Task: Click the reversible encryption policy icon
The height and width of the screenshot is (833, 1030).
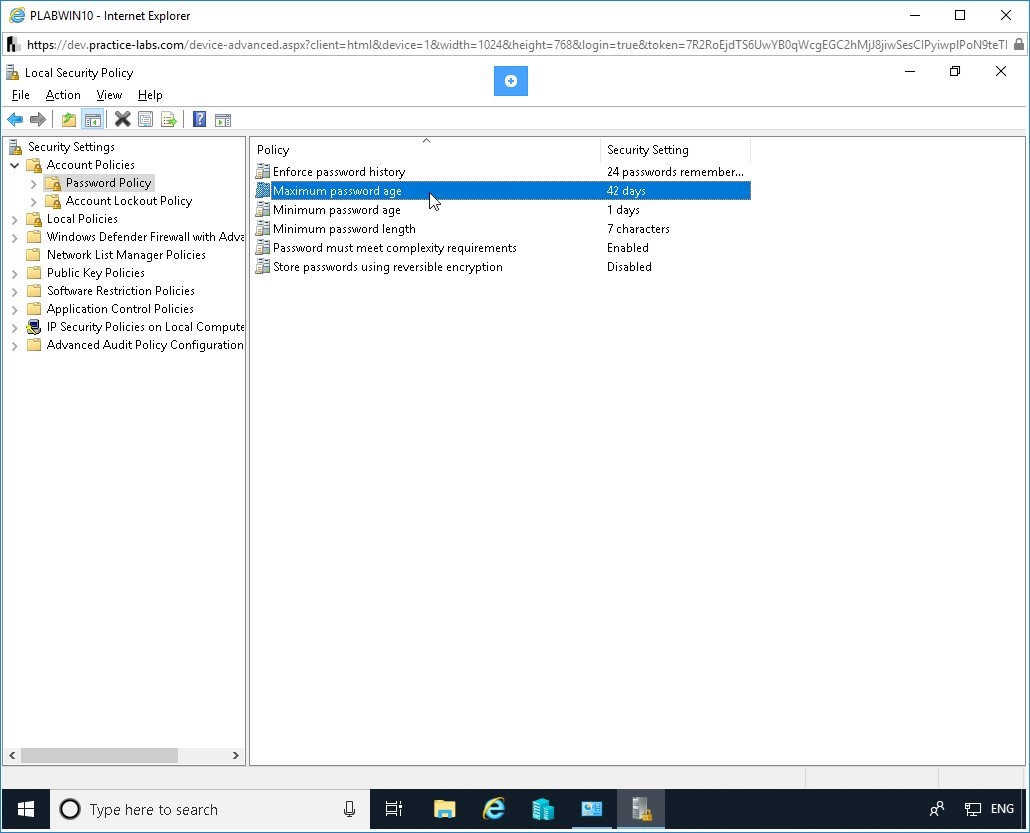Action: pyautogui.click(x=263, y=267)
